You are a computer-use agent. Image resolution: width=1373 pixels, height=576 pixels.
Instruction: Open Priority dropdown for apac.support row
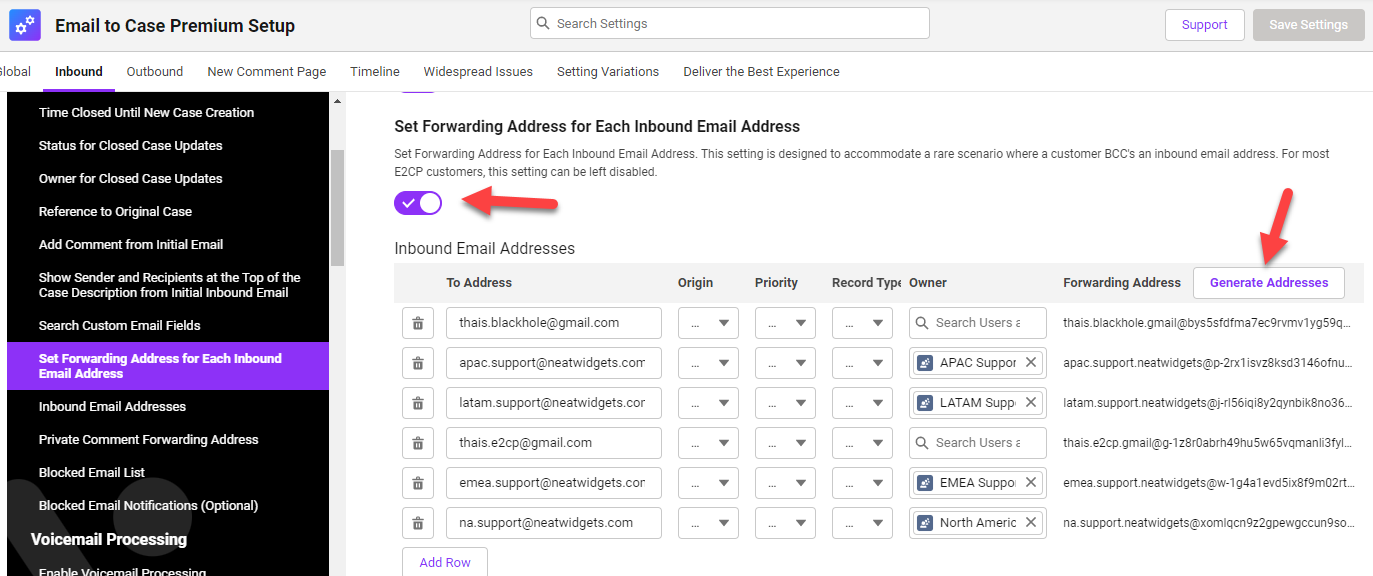coord(785,363)
